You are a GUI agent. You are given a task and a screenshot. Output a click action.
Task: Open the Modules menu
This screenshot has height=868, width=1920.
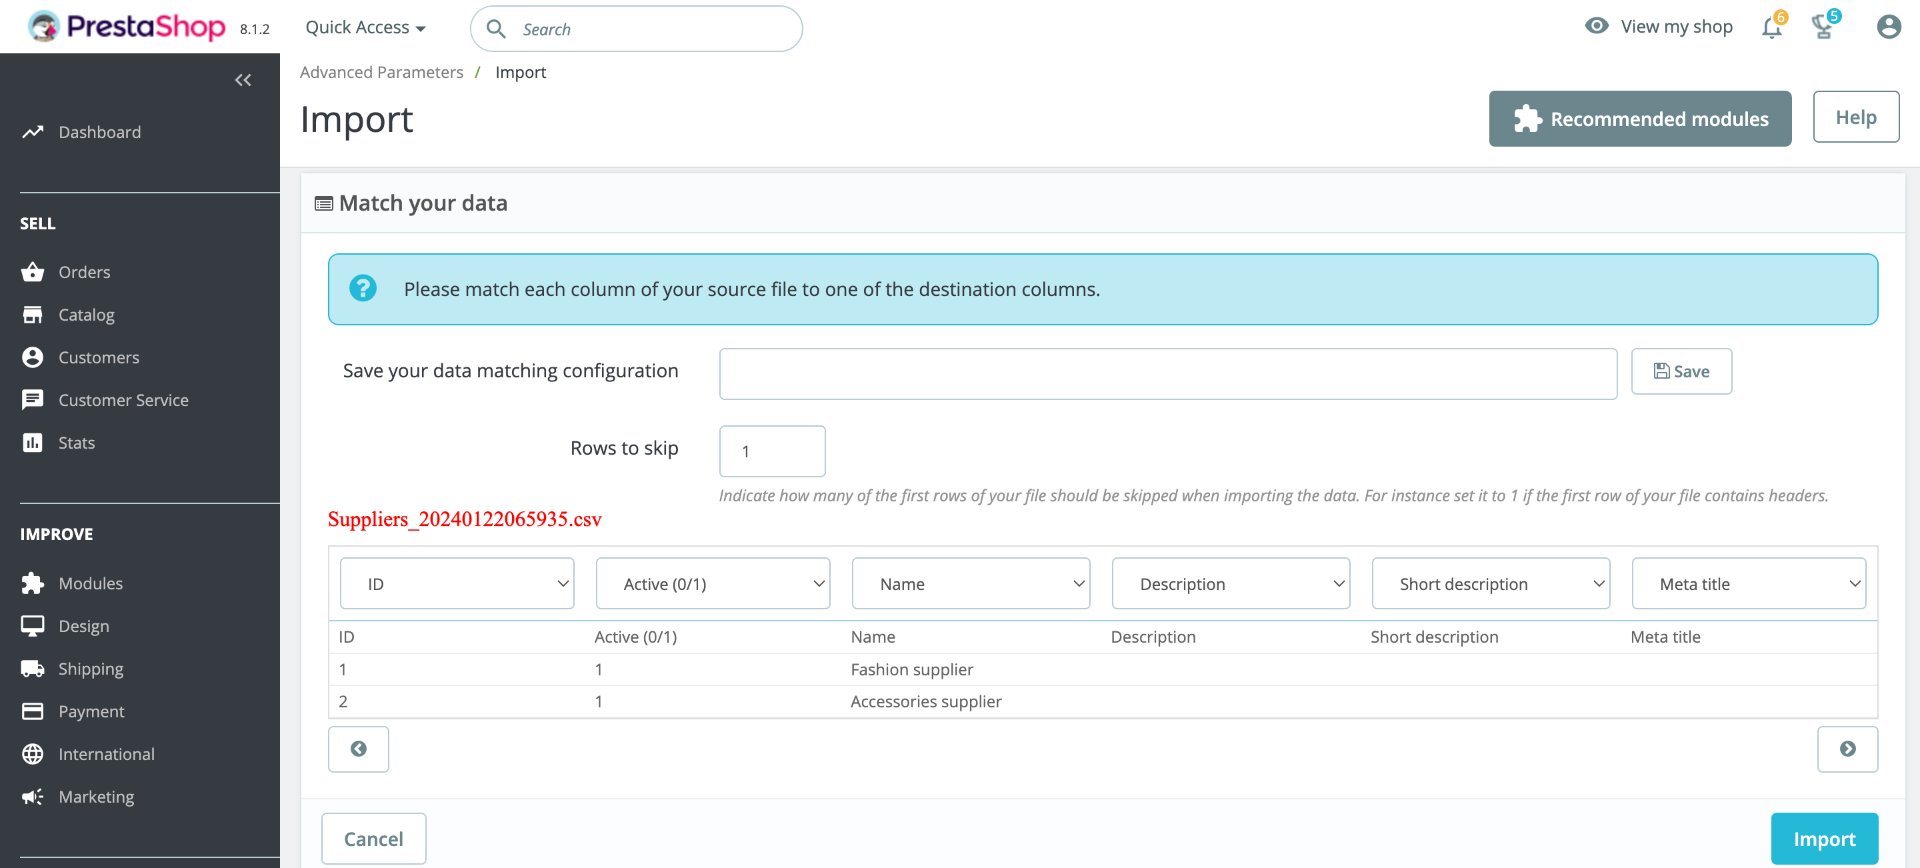point(91,583)
